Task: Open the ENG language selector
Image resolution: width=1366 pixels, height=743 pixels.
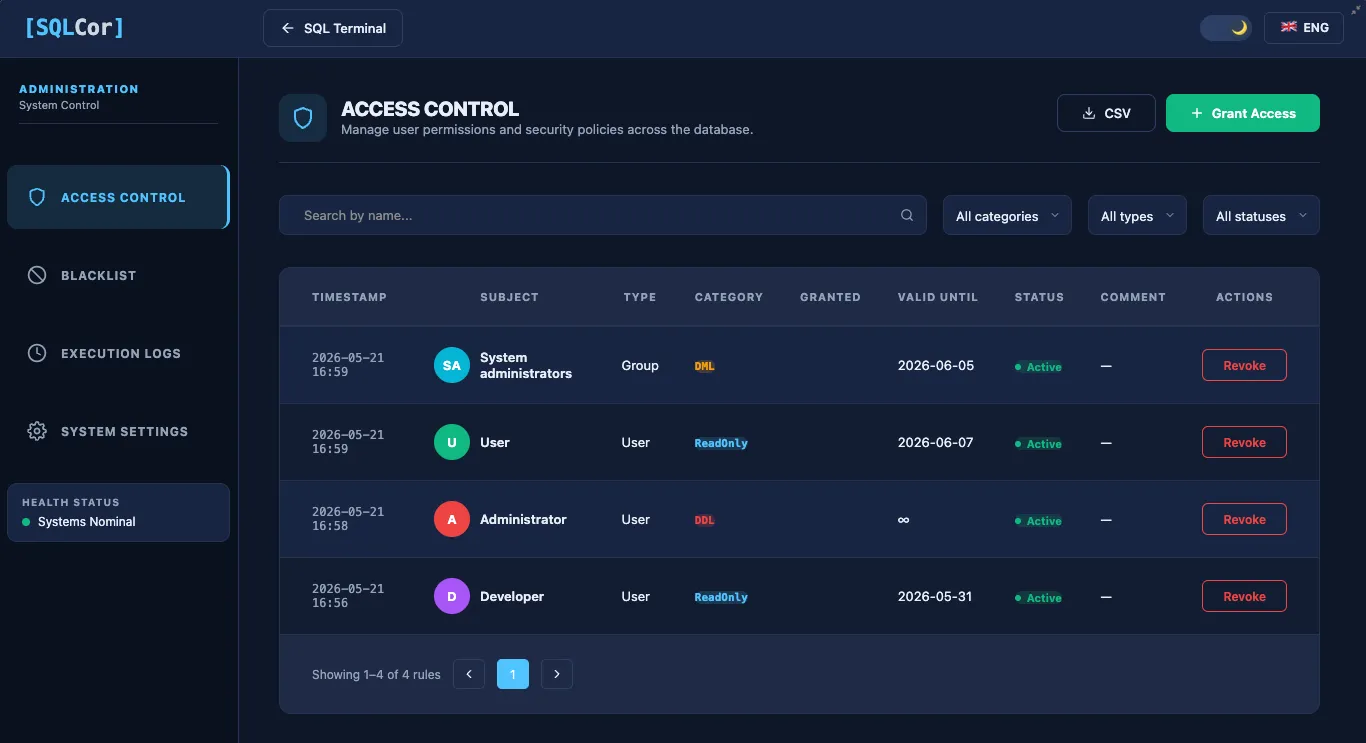Action: 1304,28
